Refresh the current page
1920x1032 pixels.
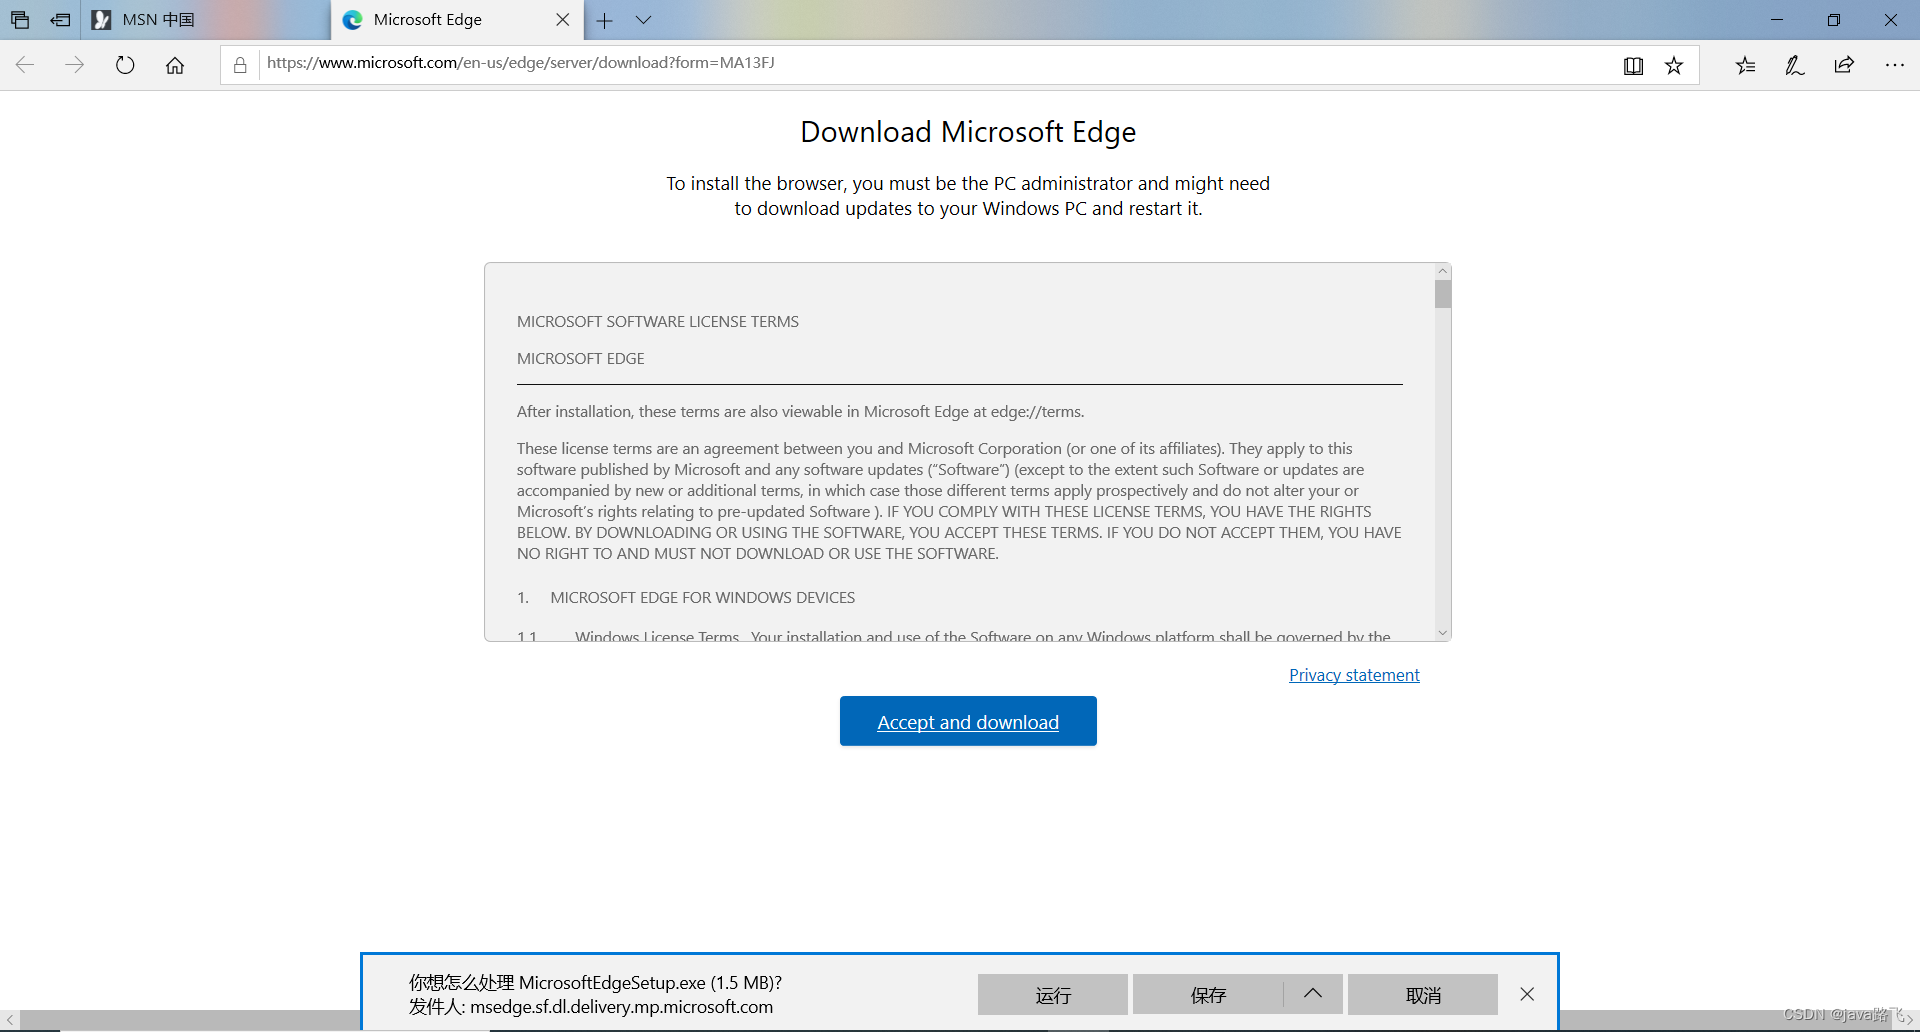[125, 65]
